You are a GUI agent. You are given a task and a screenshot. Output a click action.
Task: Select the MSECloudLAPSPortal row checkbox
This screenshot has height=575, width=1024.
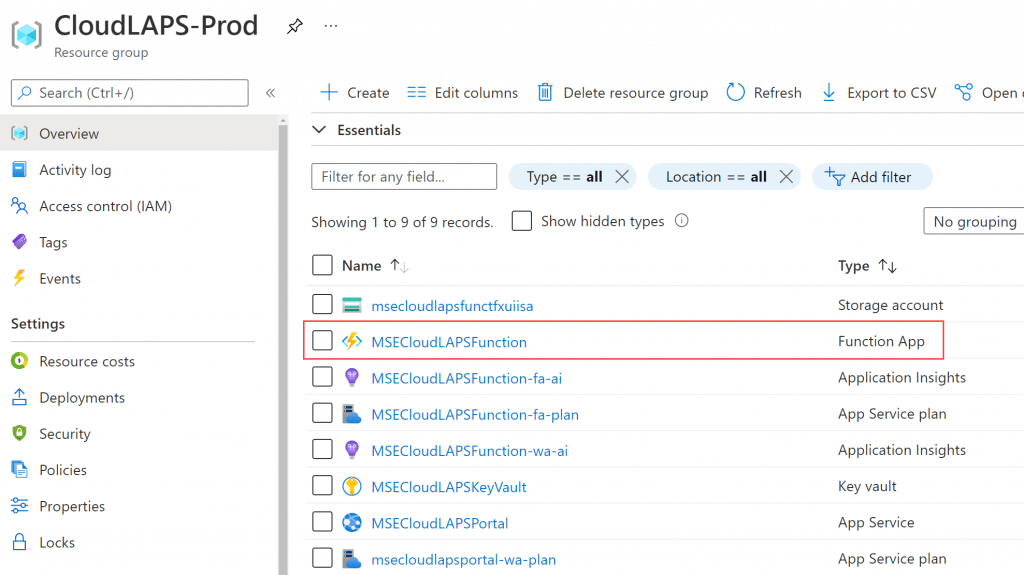(x=323, y=521)
